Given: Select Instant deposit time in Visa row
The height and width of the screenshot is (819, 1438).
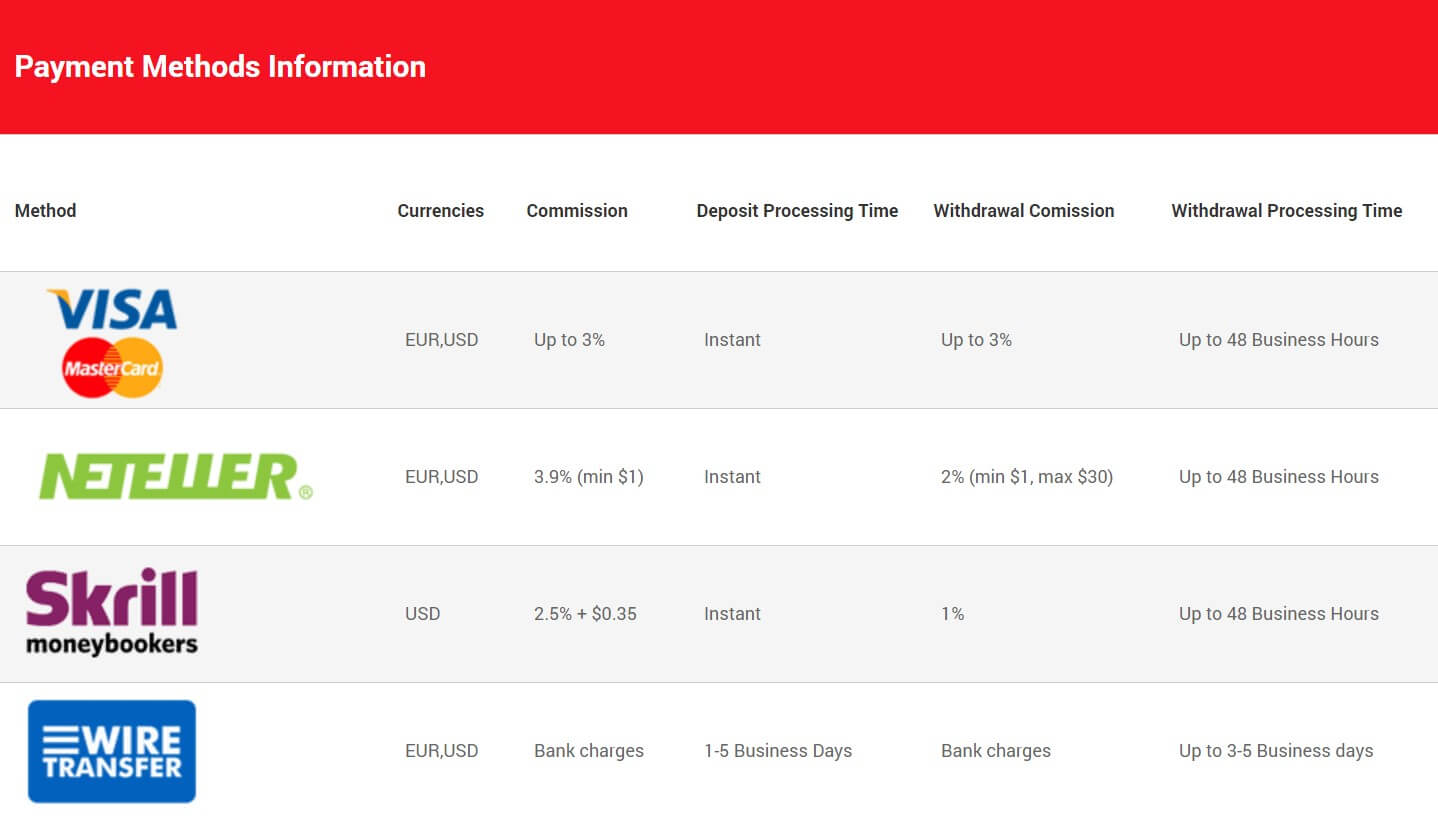Looking at the screenshot, I should tap(732, 340).
